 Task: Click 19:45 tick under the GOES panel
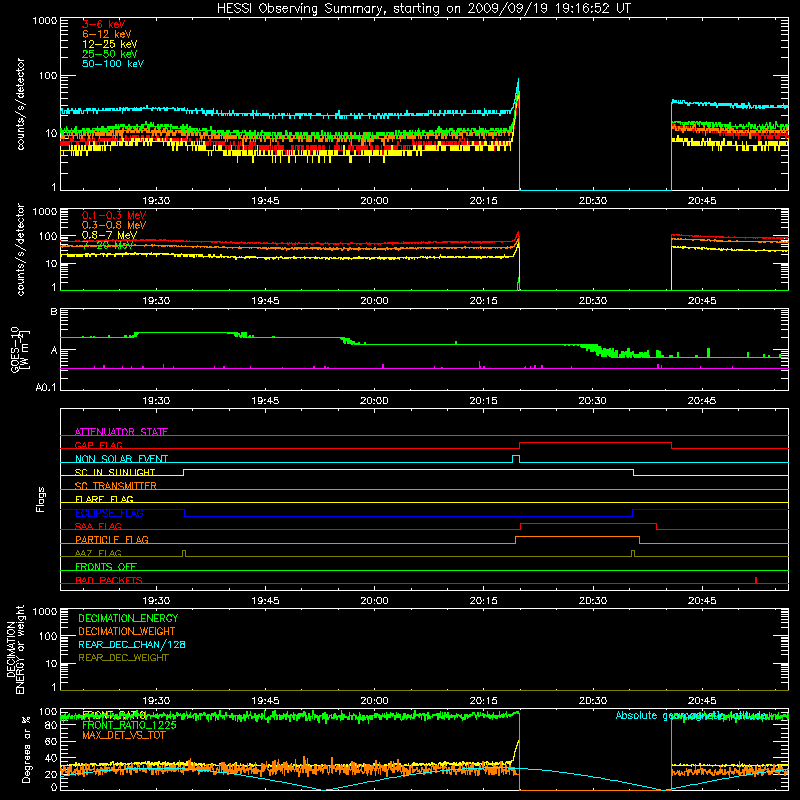tap(265, 401)
